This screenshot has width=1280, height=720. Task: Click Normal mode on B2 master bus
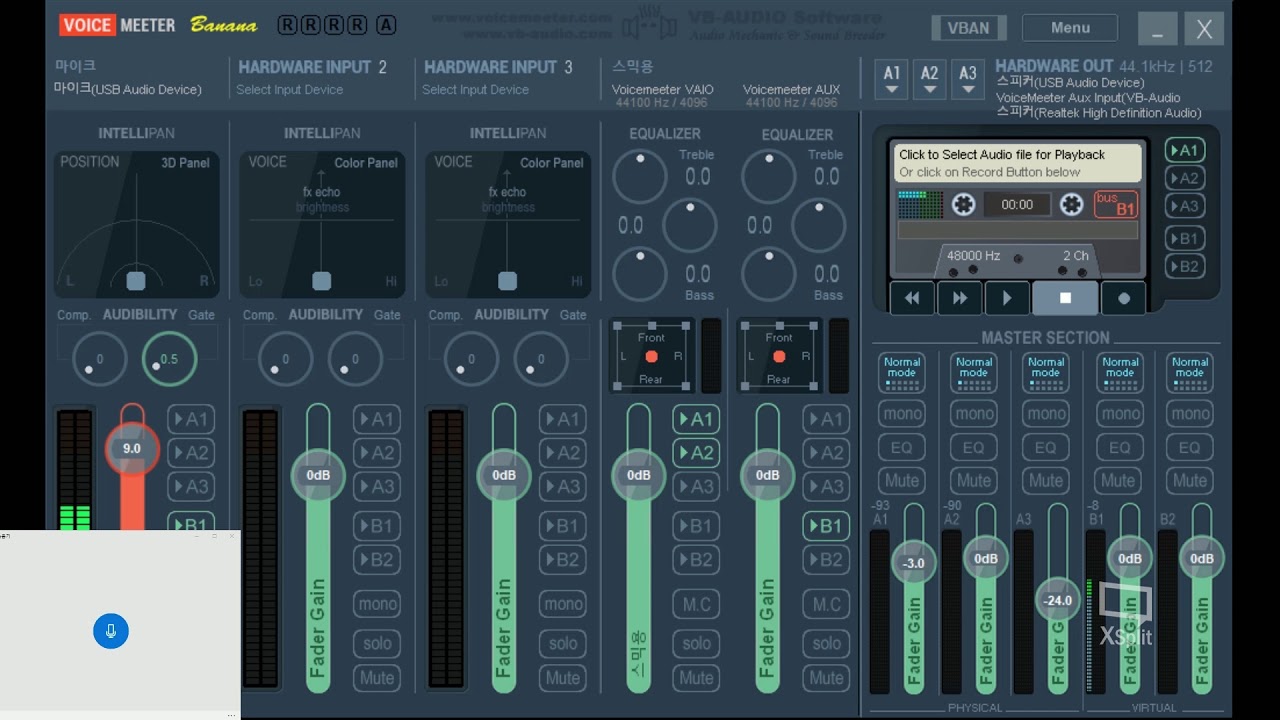pos(1190,373)
